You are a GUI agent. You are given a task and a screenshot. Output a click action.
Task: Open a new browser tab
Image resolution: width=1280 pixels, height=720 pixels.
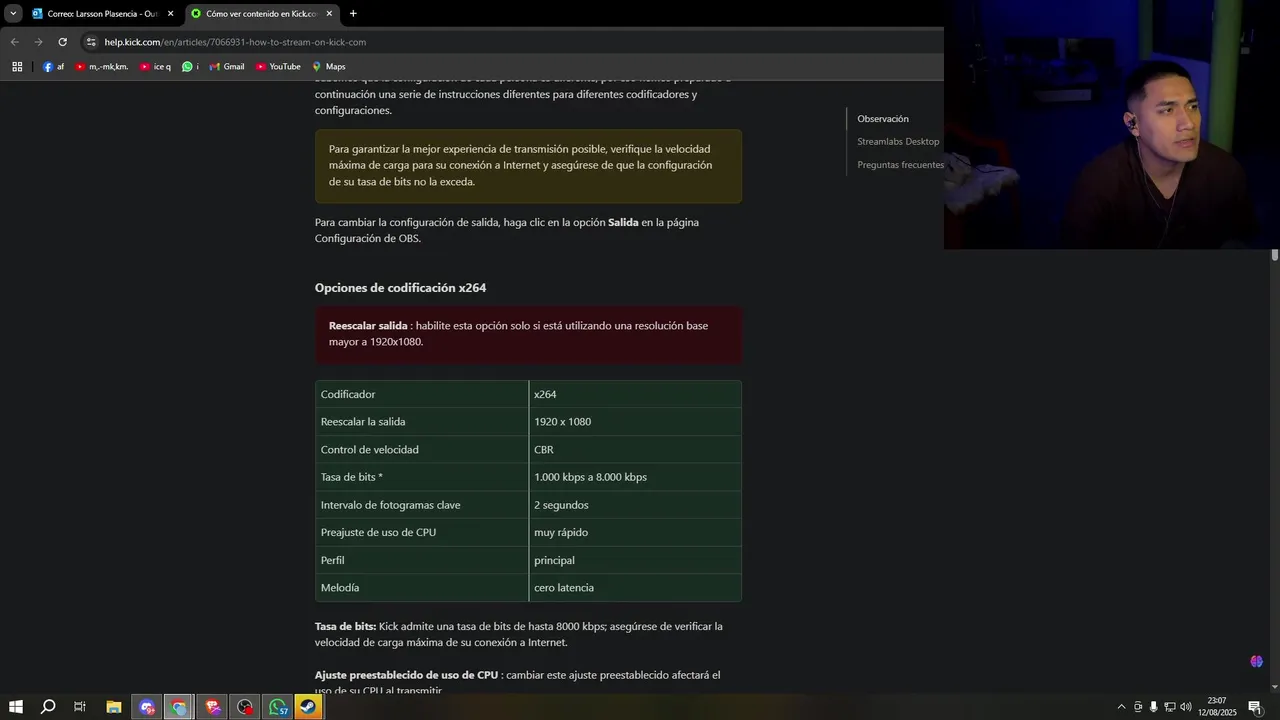pos(353,14)
